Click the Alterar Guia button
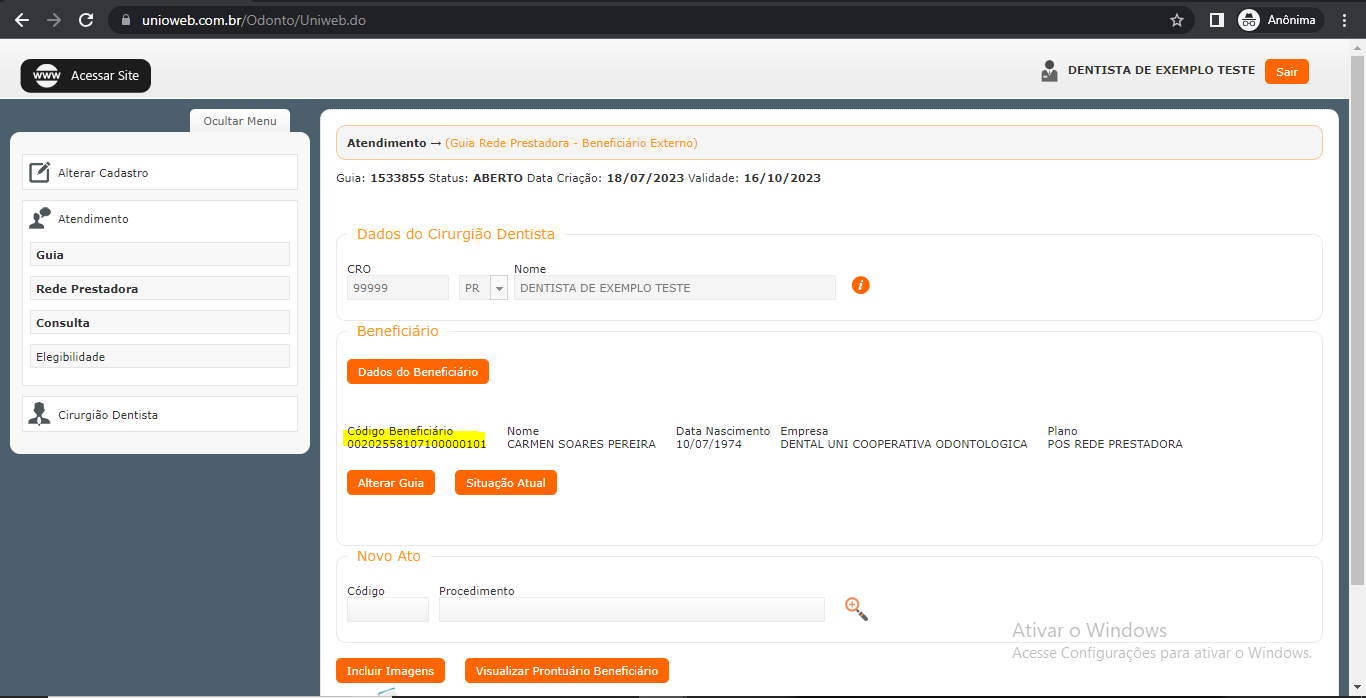The width and height of the screenshot is (1366, 698). (391, 483)
